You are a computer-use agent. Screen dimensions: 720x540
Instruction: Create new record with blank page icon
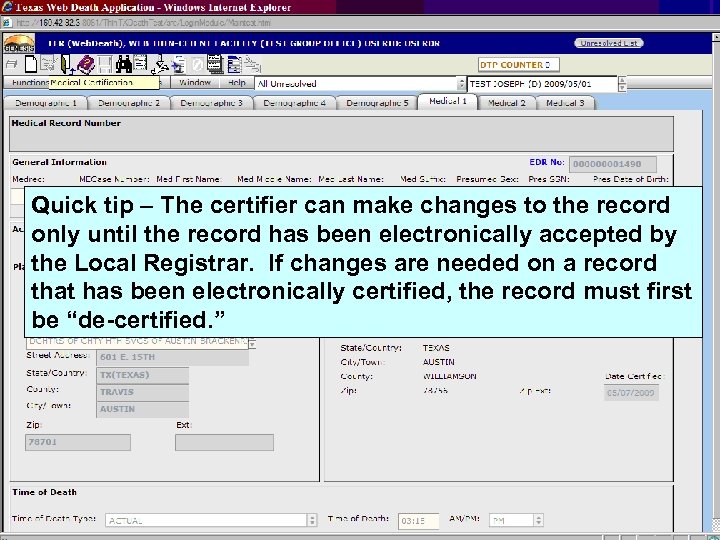31,64
